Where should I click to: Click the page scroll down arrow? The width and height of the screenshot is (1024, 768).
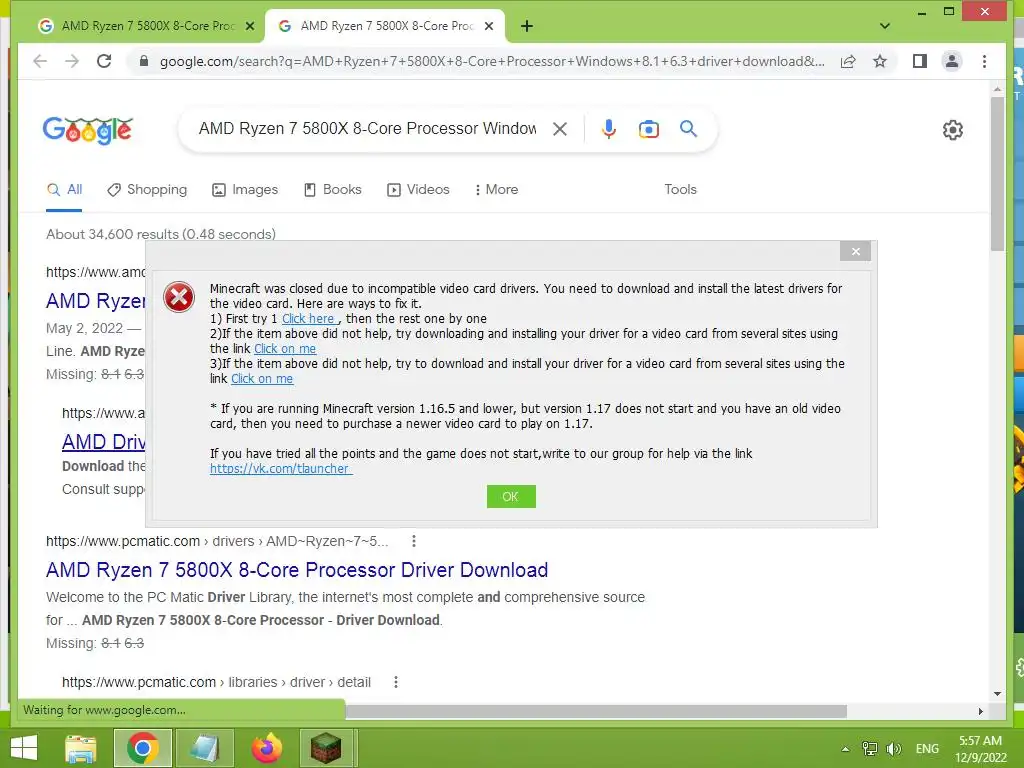tap(997, 694)
